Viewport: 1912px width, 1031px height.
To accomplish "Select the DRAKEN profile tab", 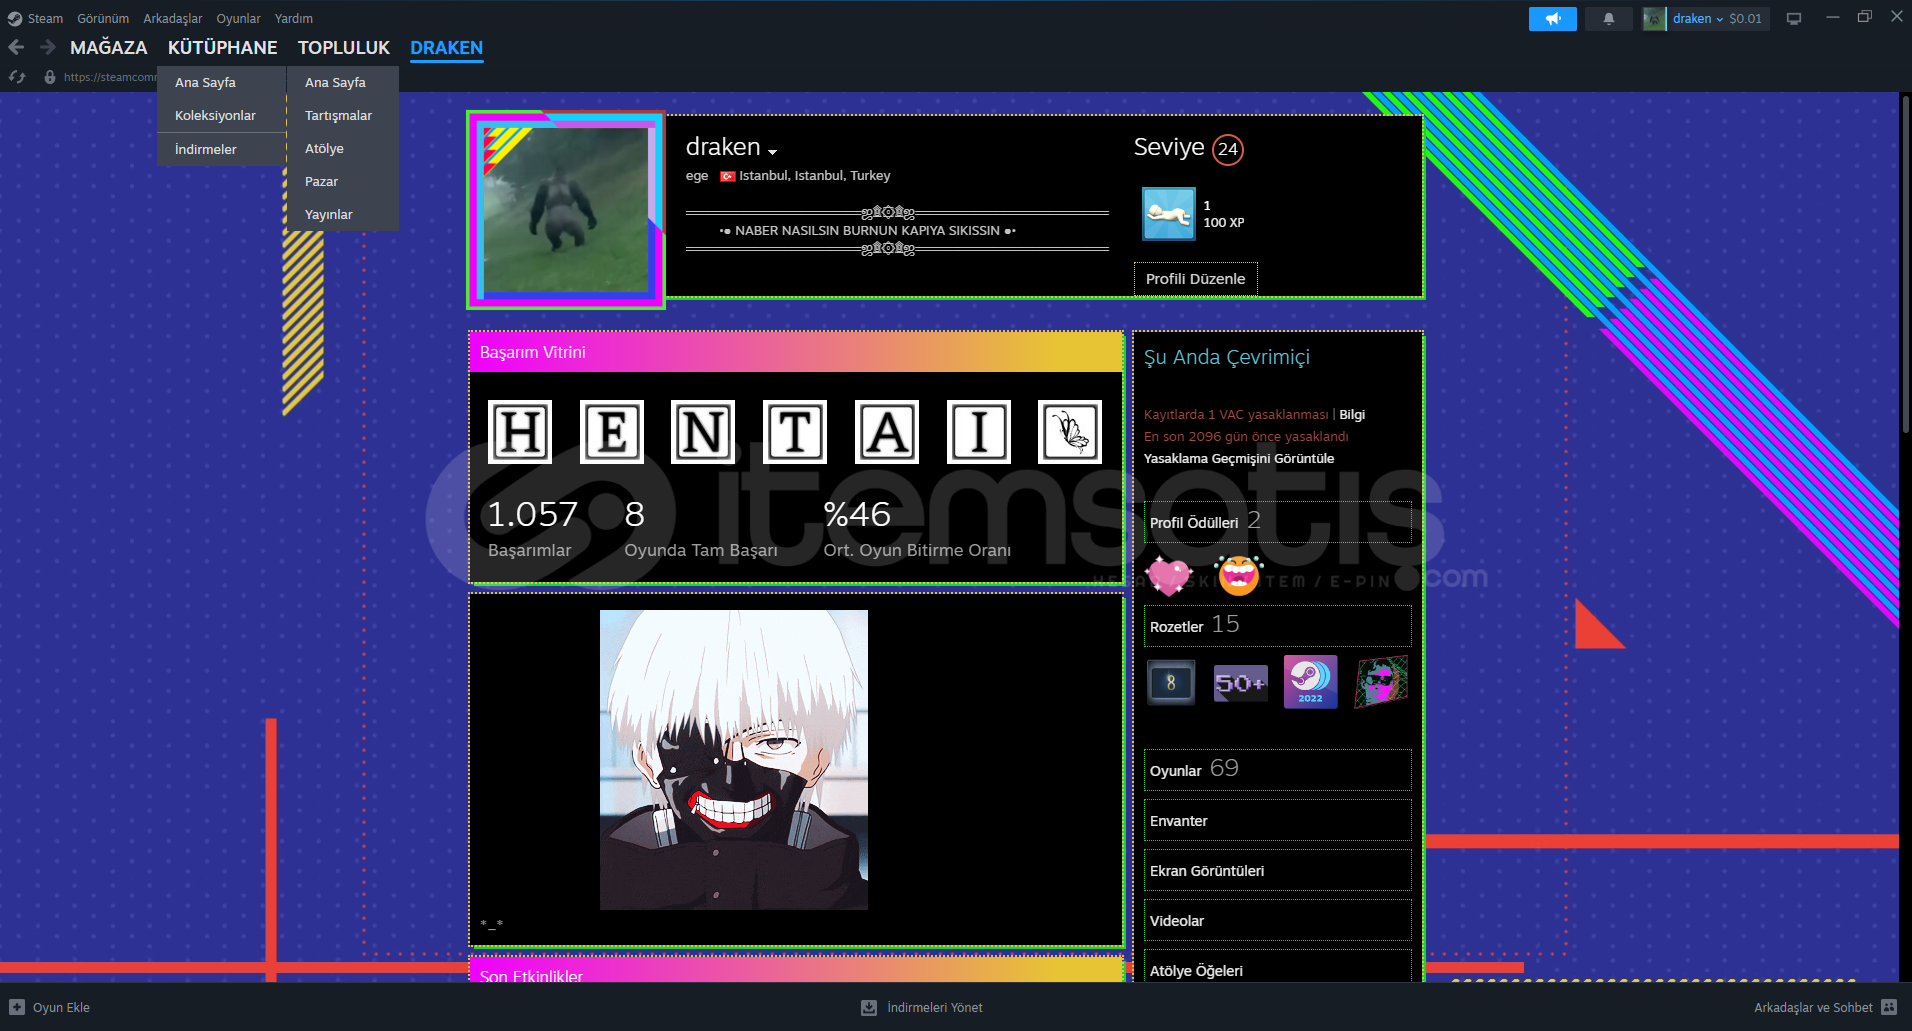I will pyautogui.click(x=446, y=47).
